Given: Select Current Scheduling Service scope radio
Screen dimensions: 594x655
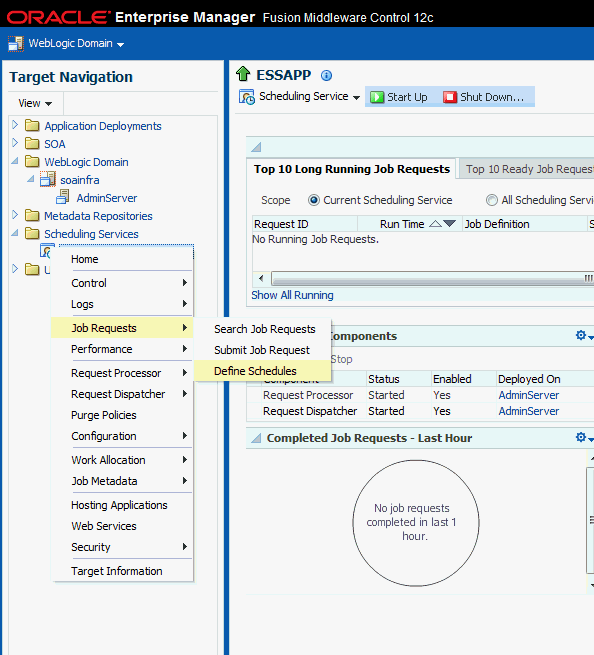Looking at the screenshot, I should (x=314, y=200).
